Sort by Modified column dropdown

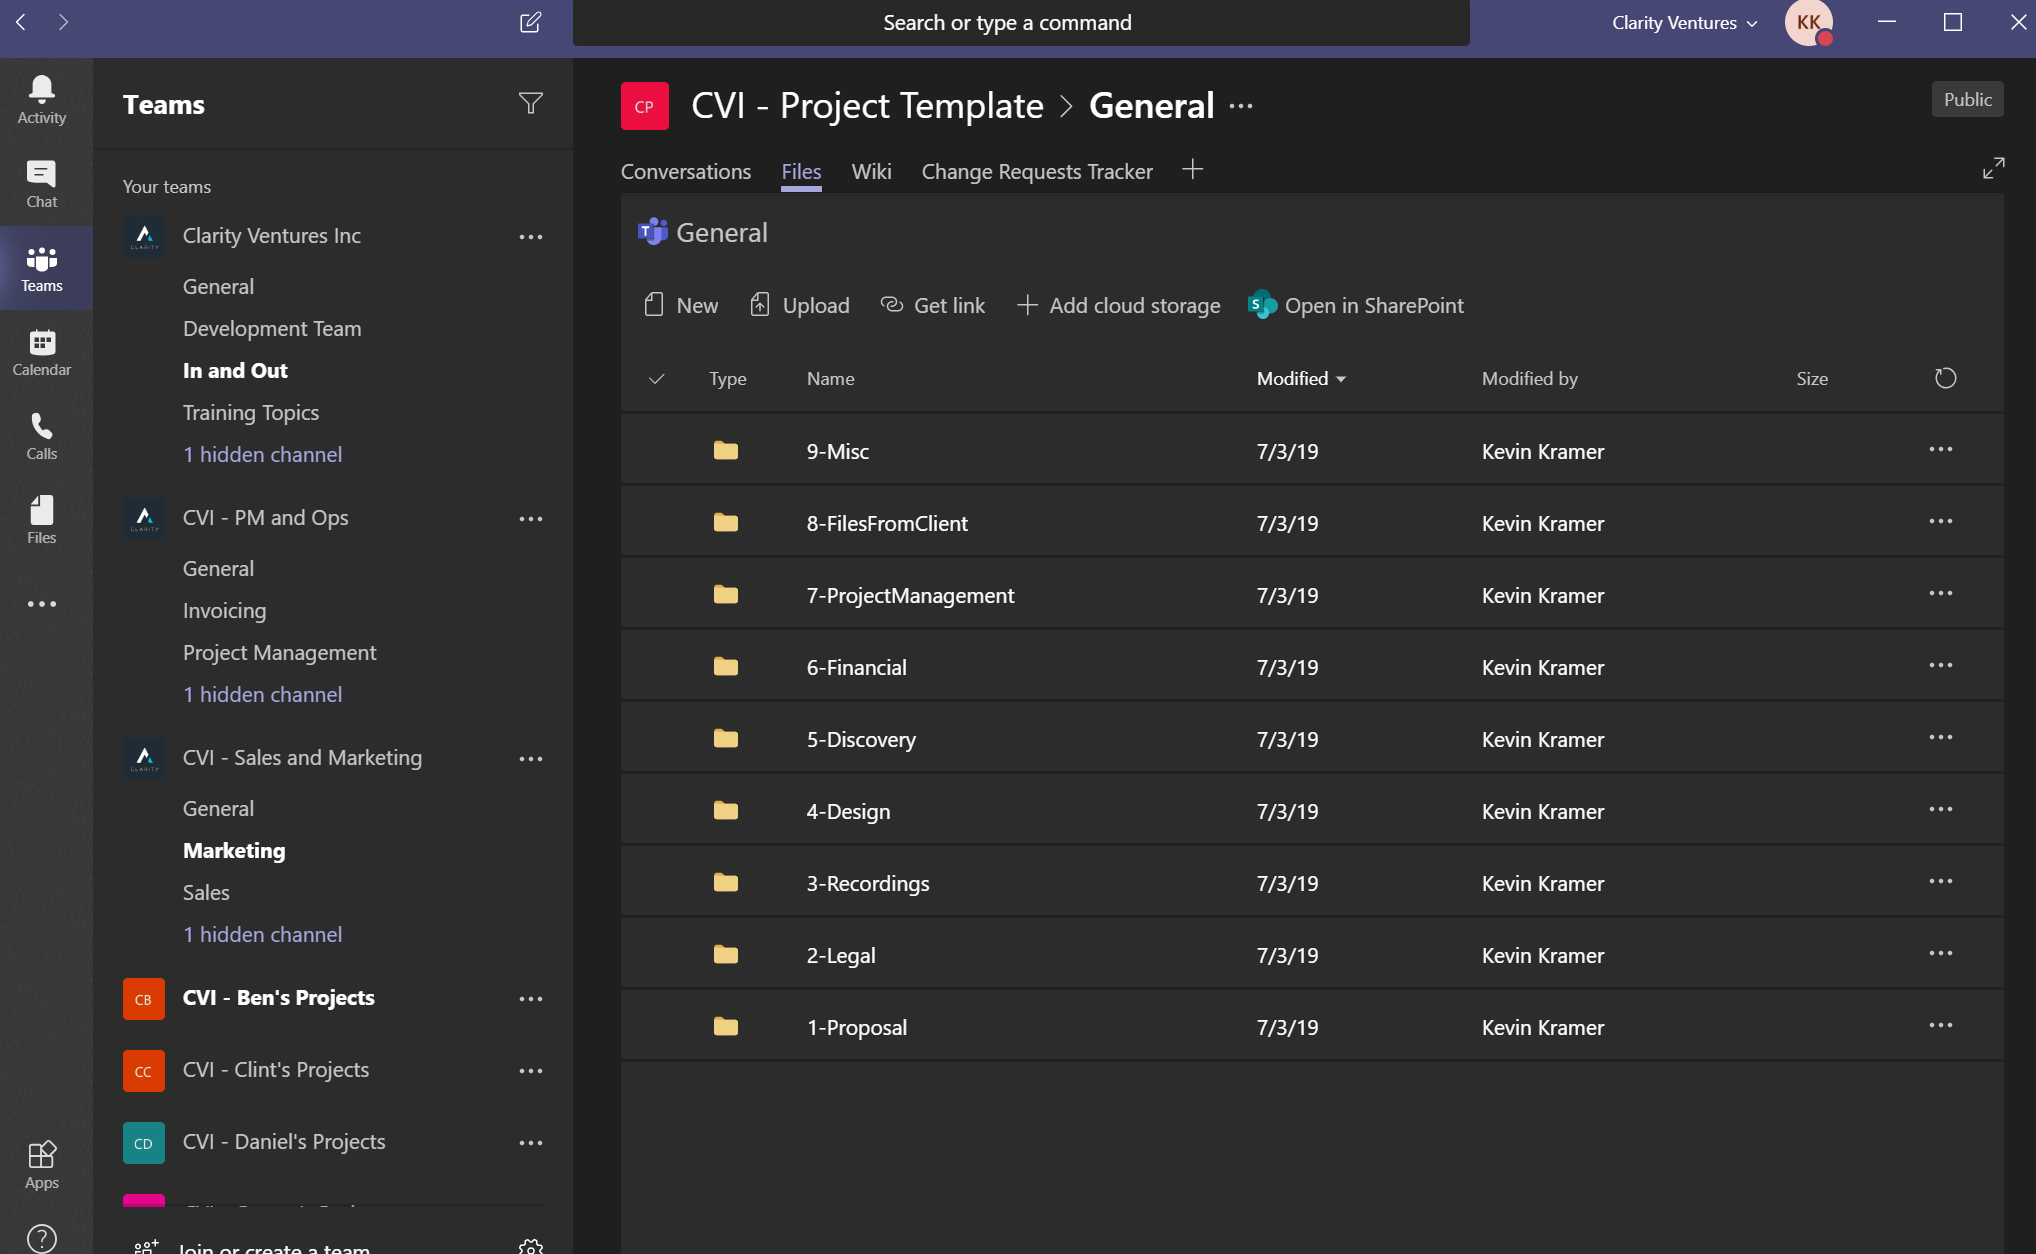tap(1301, 378)
